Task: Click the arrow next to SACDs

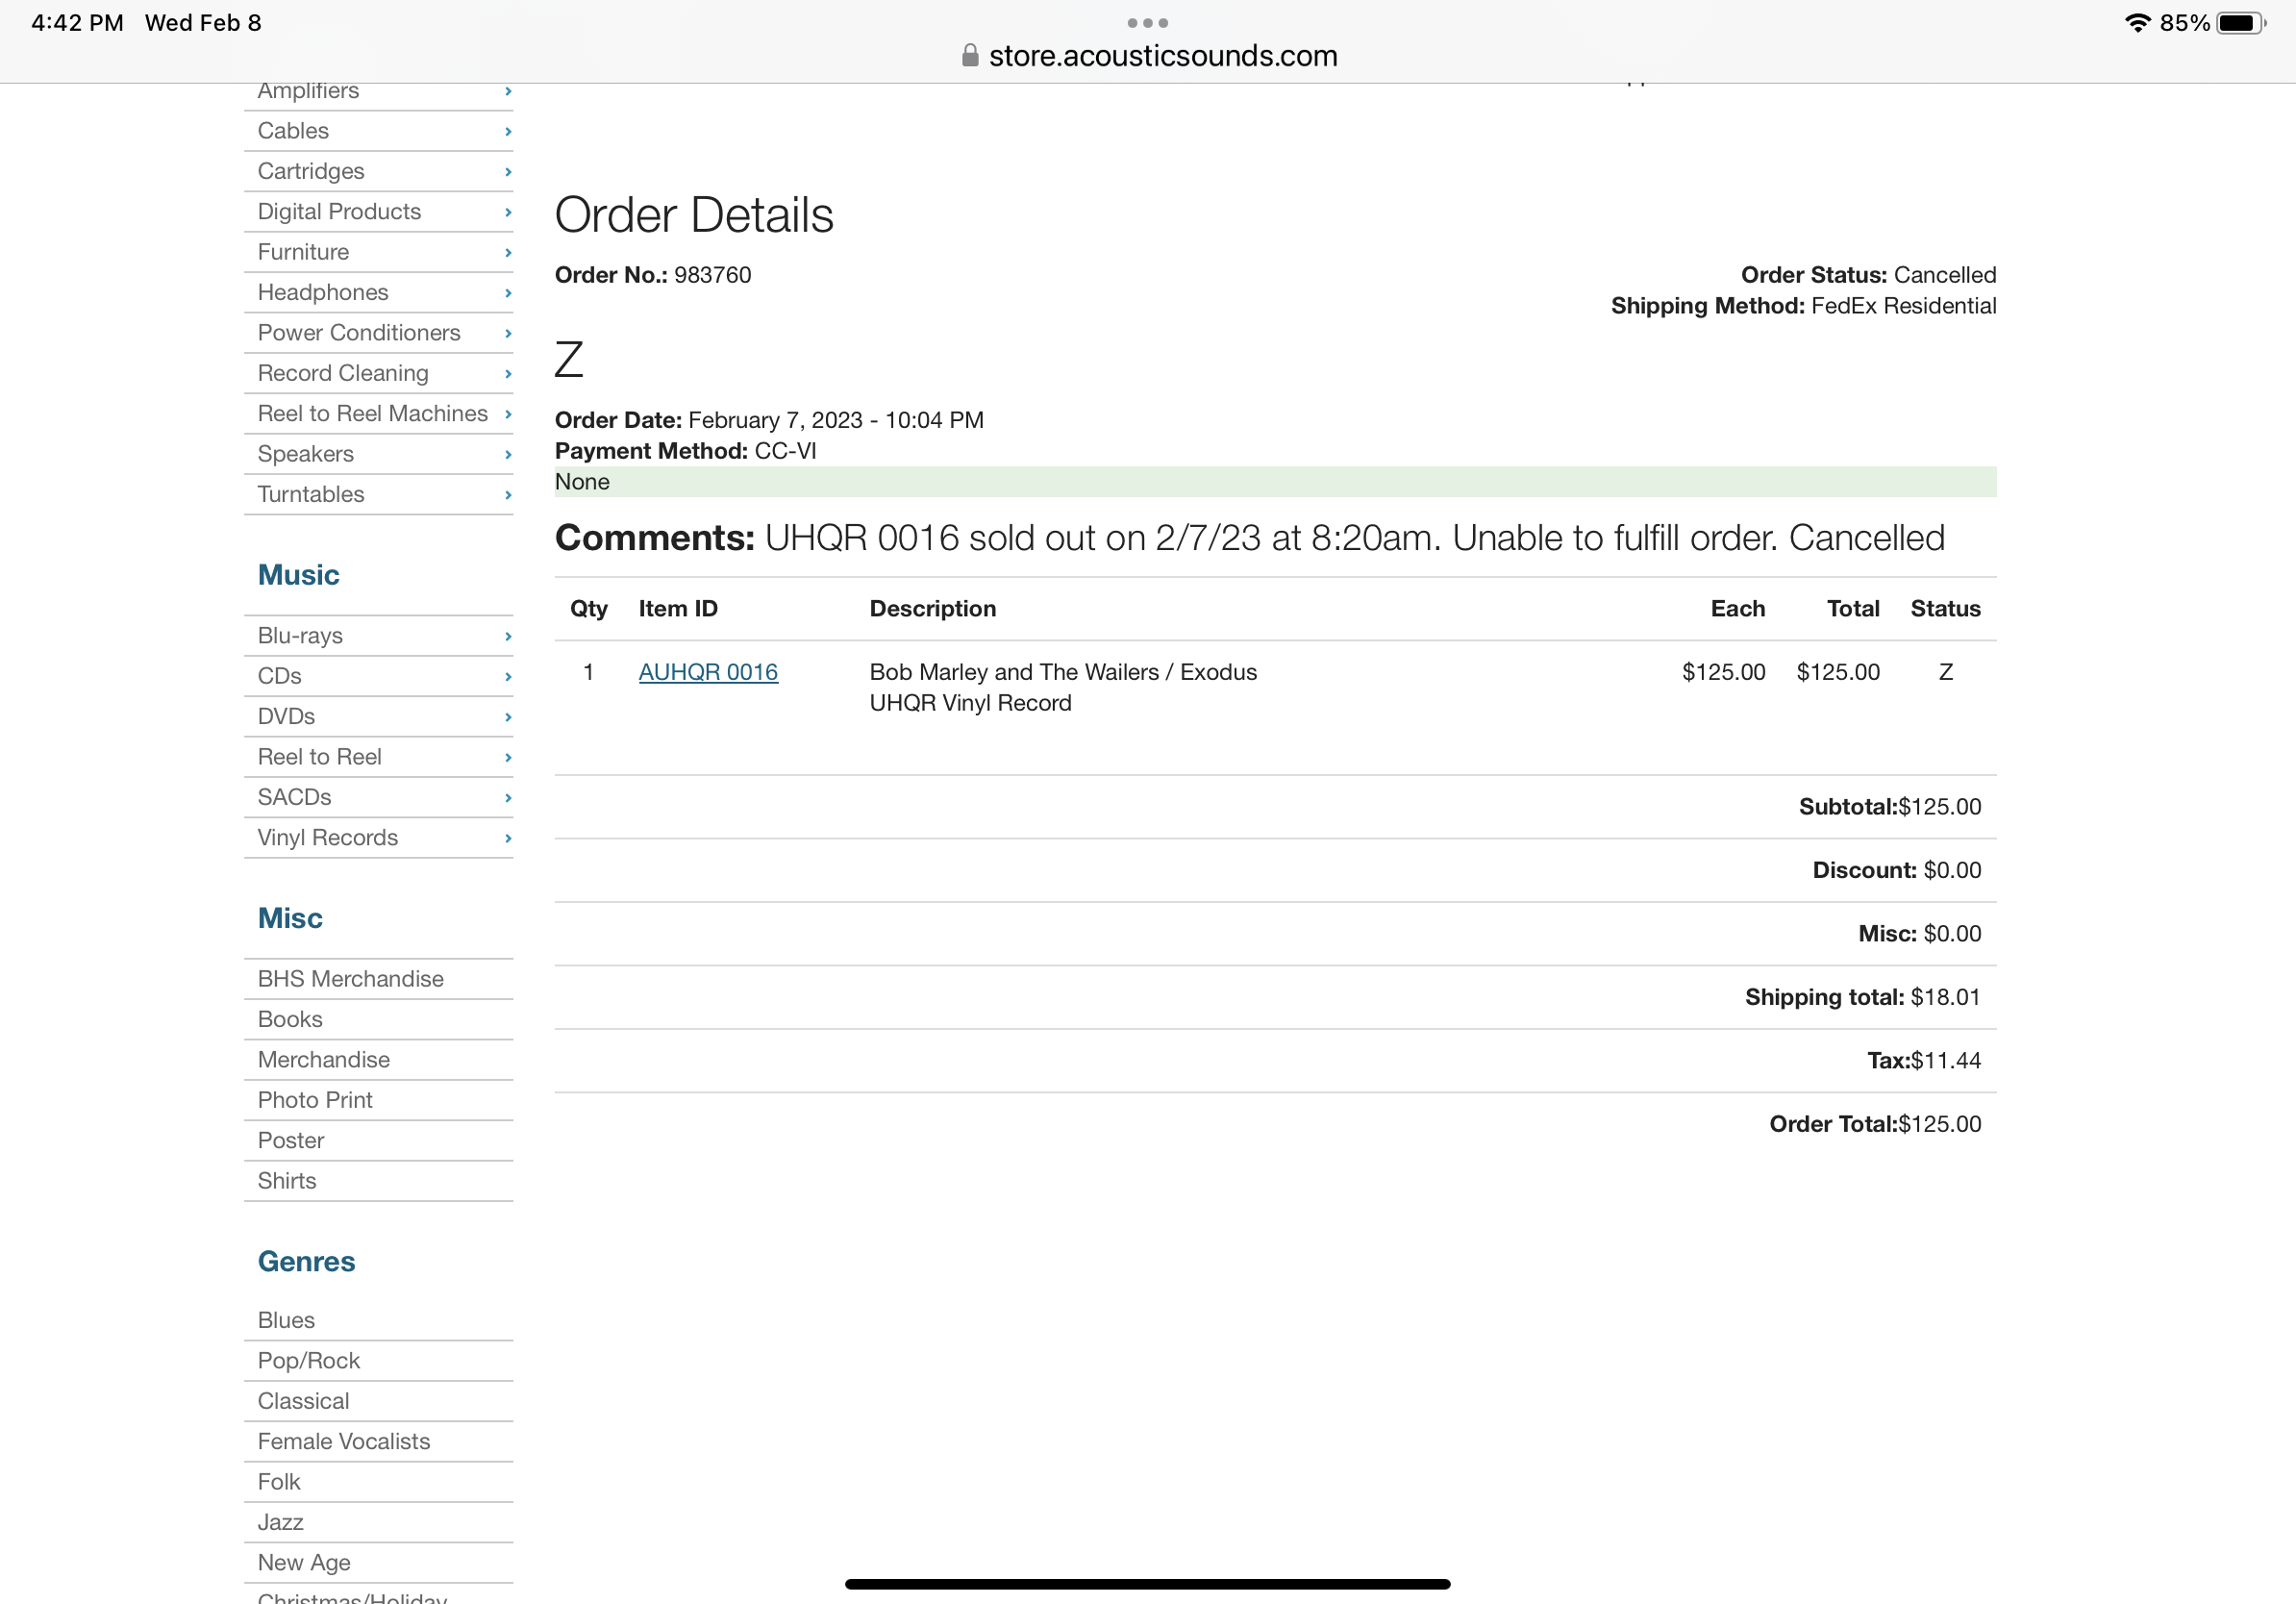Action: pos(508,798)
